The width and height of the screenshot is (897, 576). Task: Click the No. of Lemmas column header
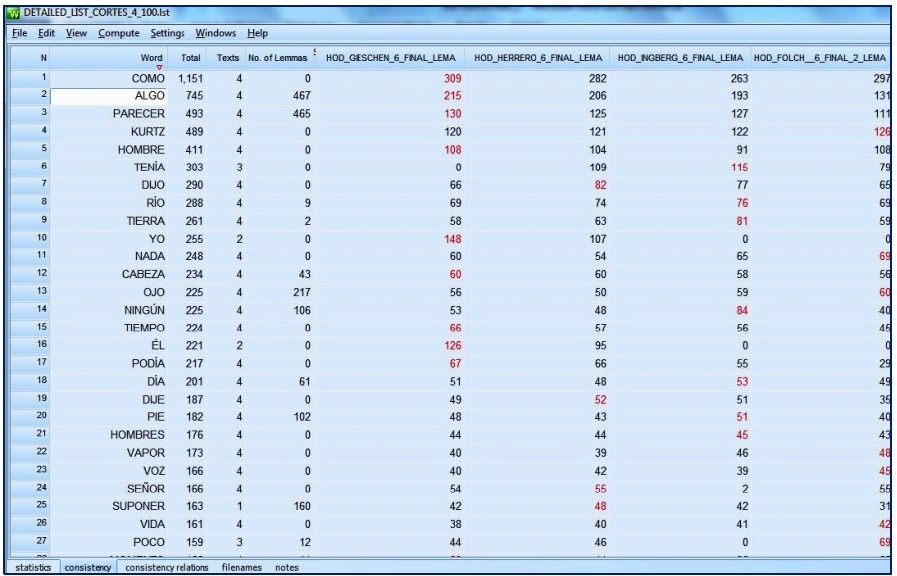[276, 60]
